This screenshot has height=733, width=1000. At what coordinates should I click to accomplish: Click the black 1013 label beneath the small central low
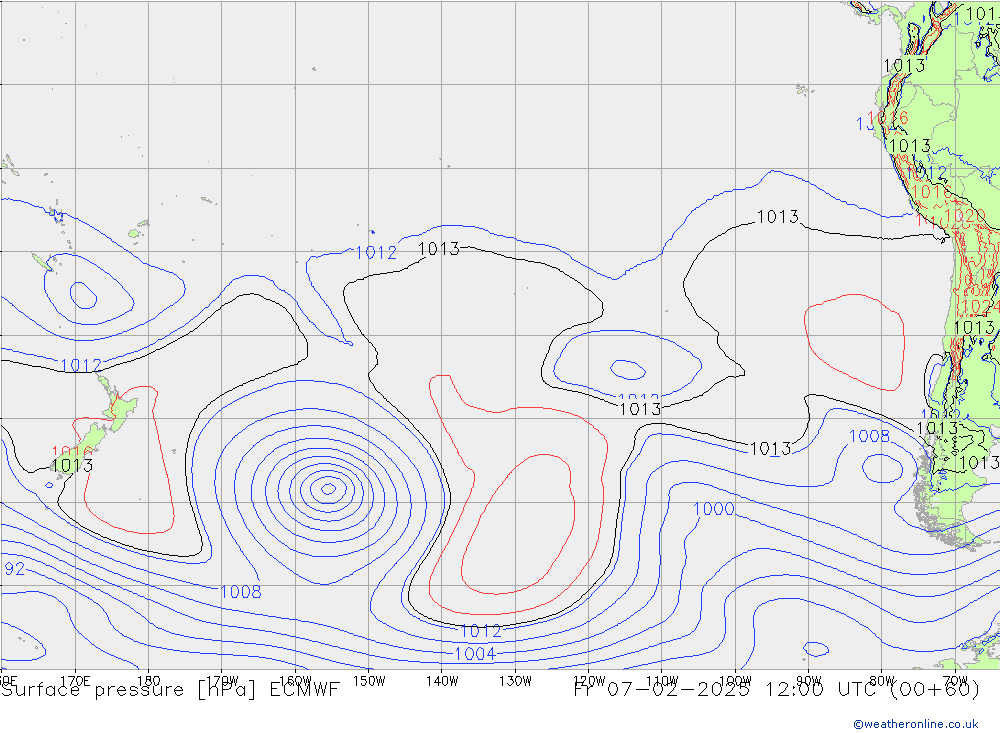[x=640, y=409]
